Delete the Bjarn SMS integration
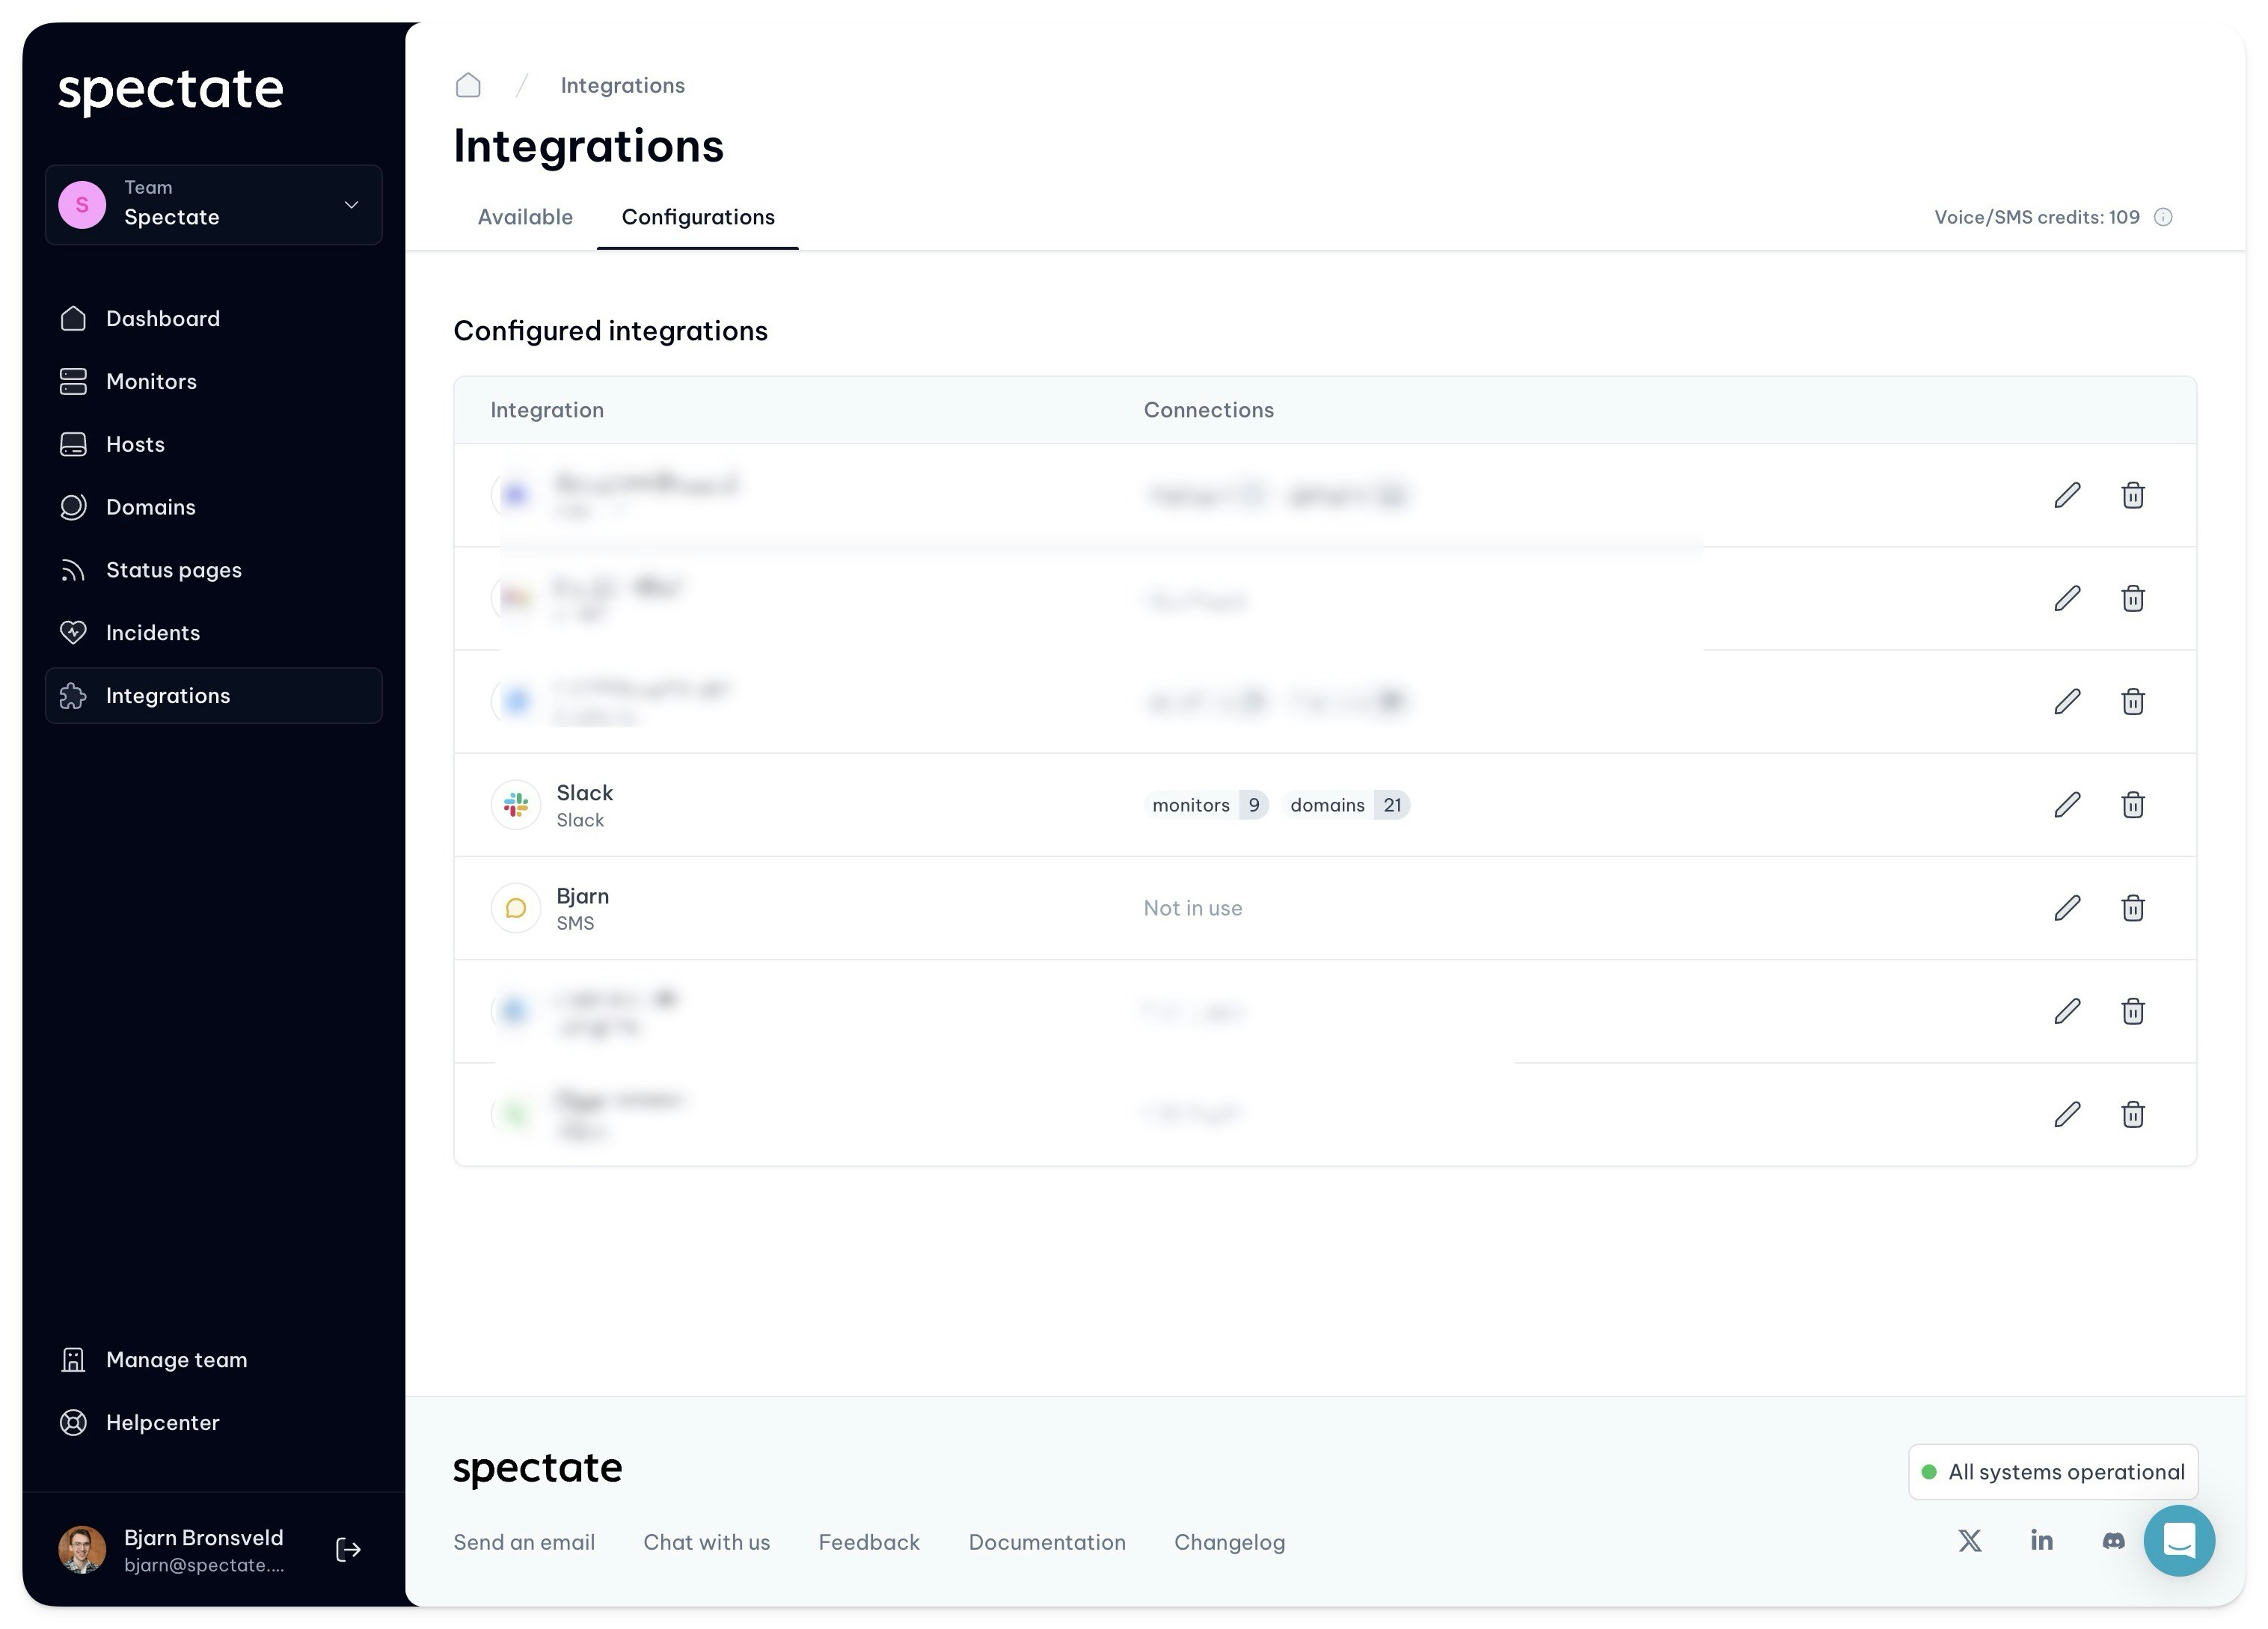Screen dimensions: 2268x1629 point(2132,908)
